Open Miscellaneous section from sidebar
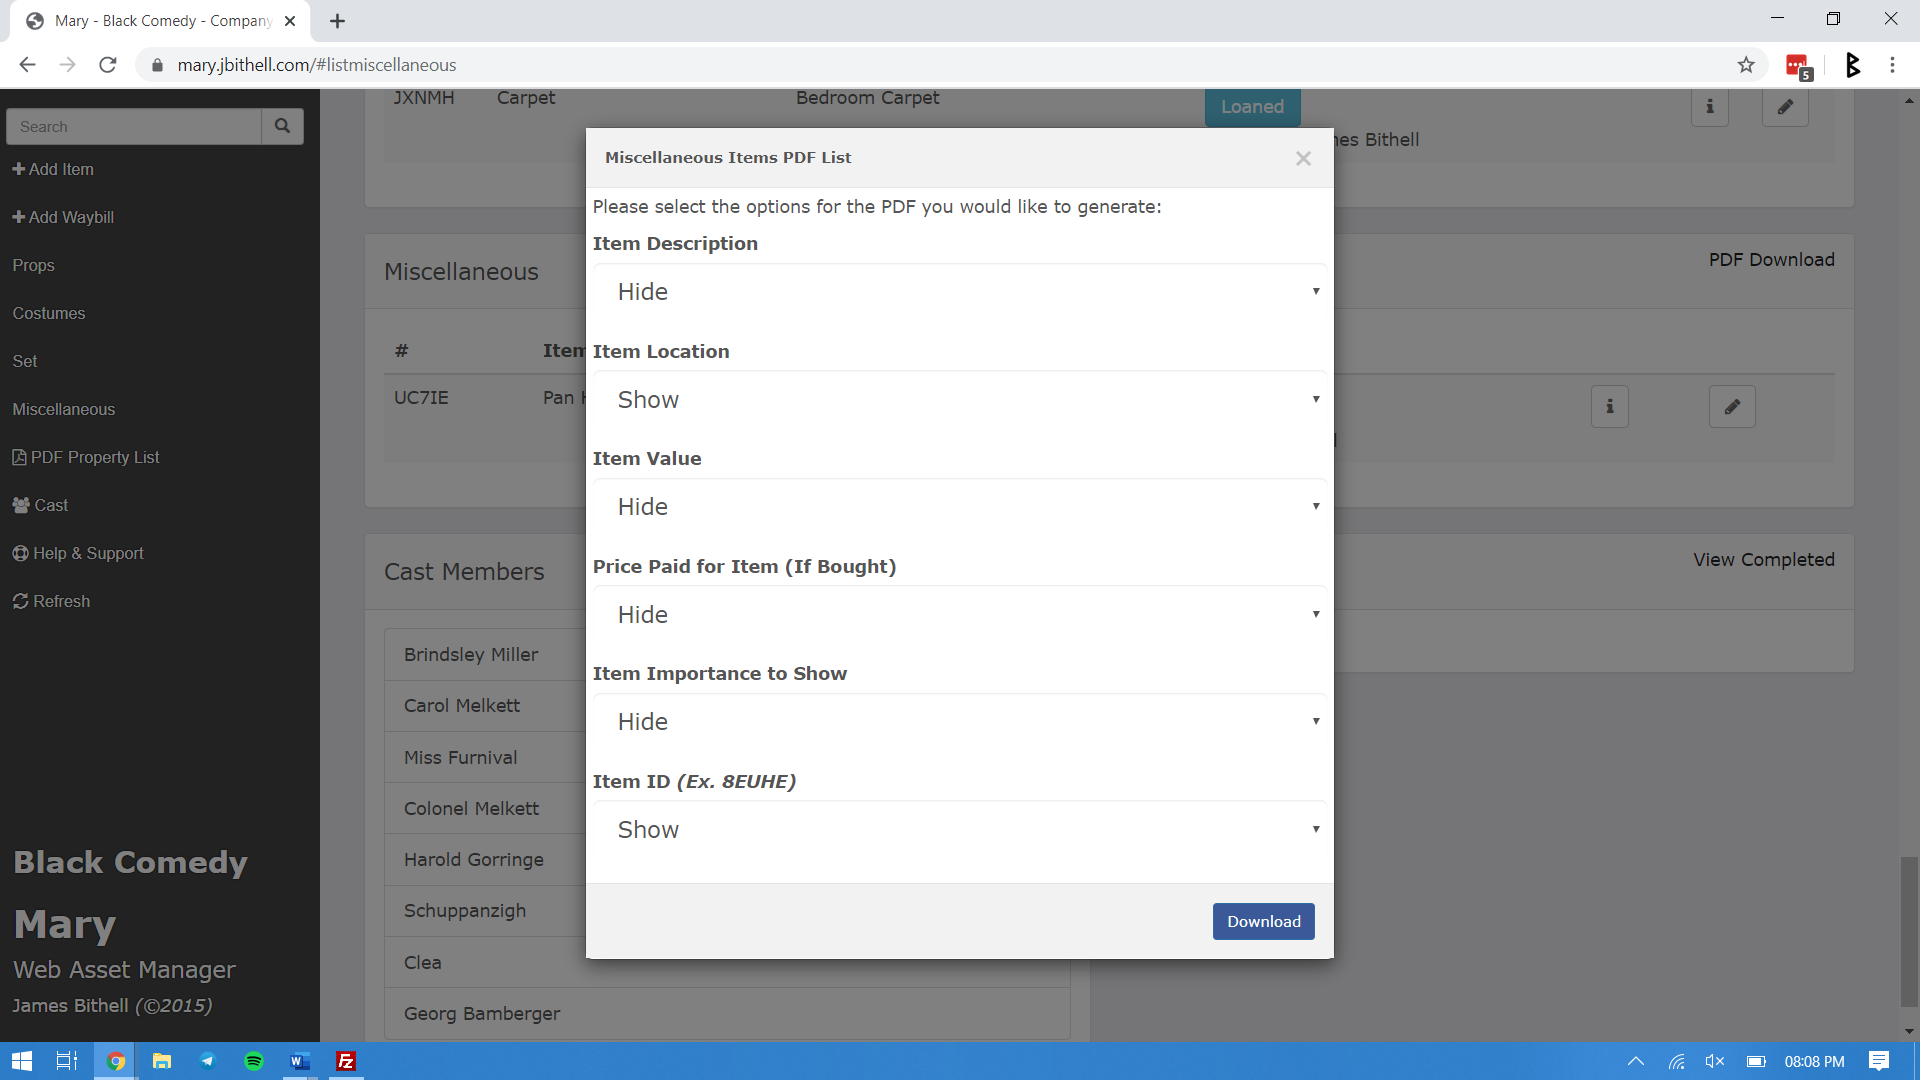 pyautogui.click(x=63, y=409)
